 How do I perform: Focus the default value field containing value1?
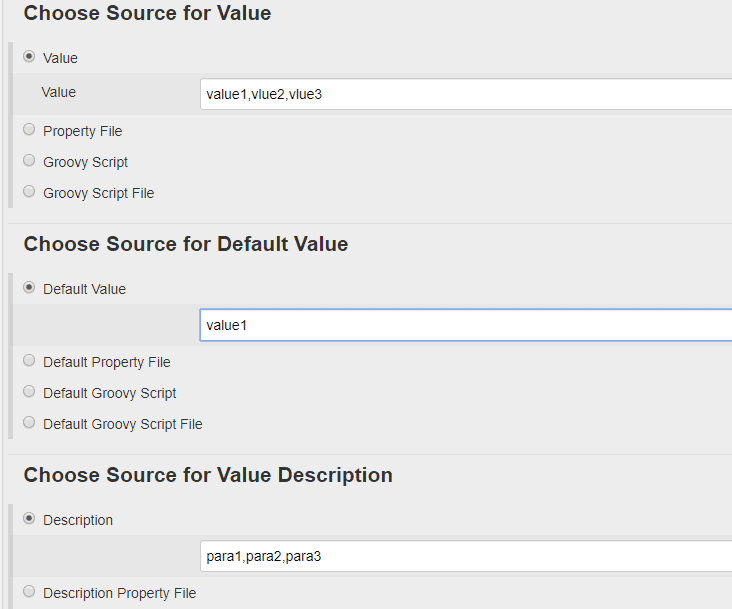pos(465,325)
